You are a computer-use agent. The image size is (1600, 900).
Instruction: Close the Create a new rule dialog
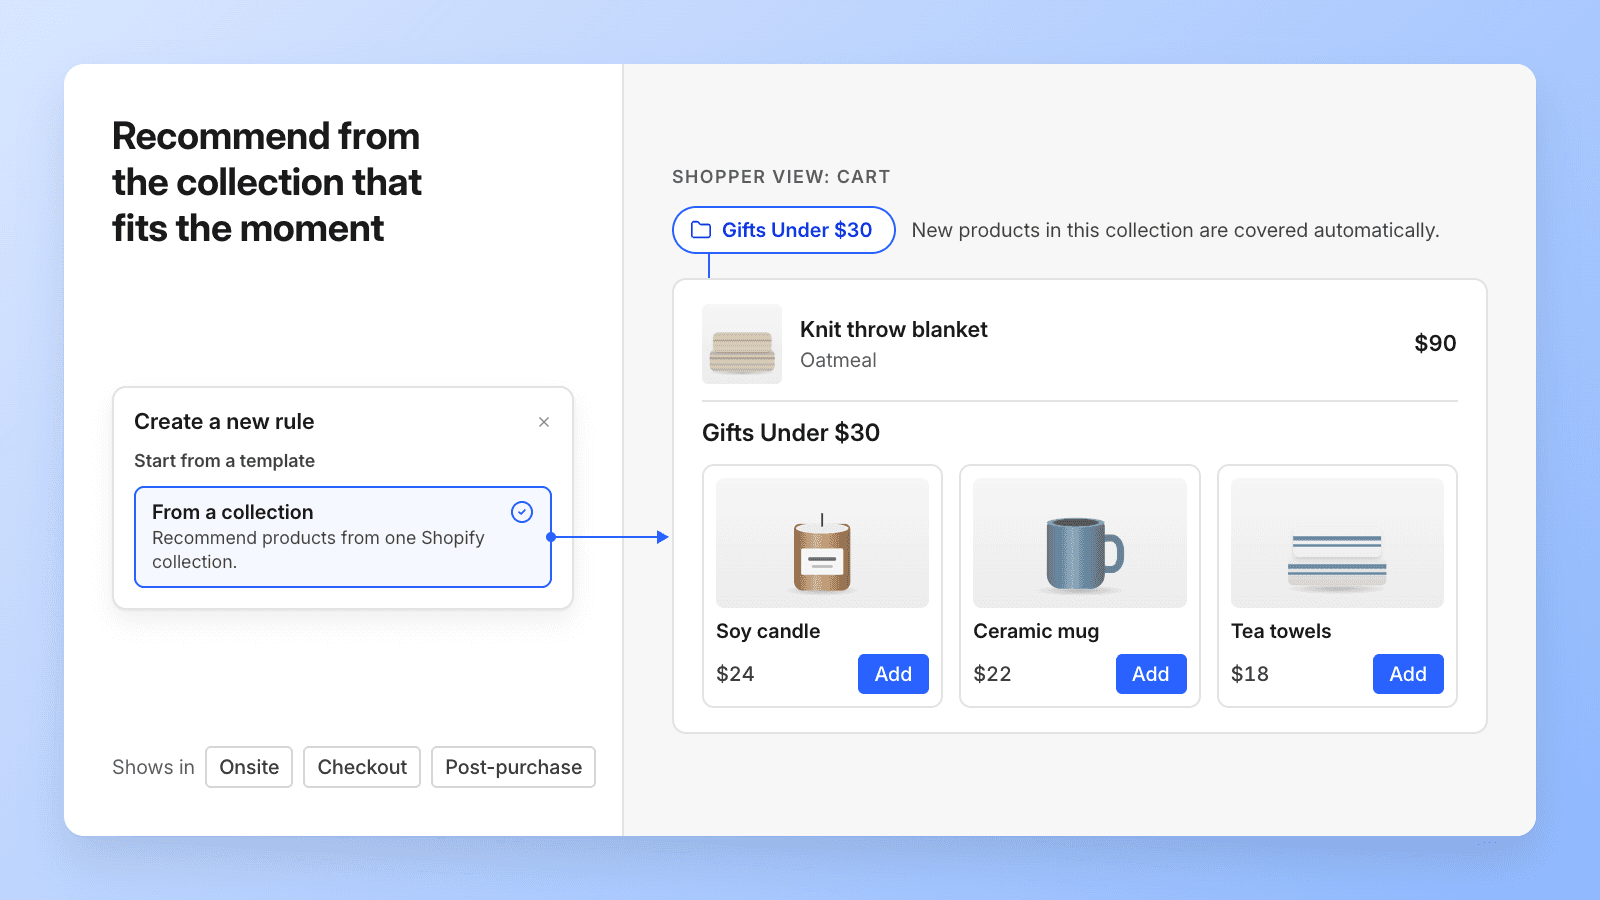pyautogui.click(x=544, y=422)
